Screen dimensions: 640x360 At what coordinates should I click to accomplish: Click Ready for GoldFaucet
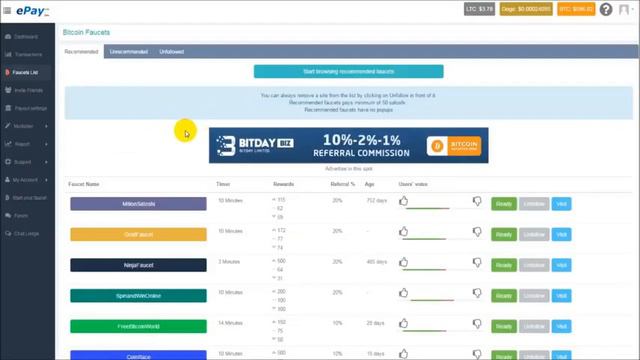[504, 234]
